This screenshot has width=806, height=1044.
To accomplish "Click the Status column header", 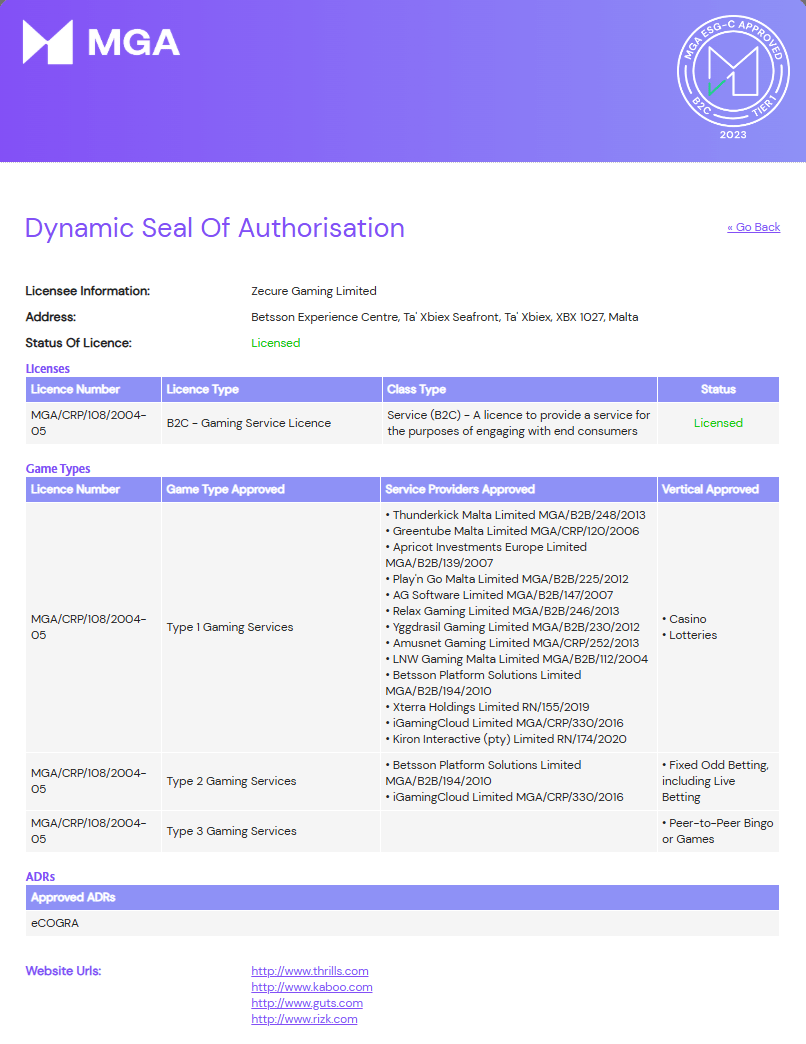I will [718, 390].
